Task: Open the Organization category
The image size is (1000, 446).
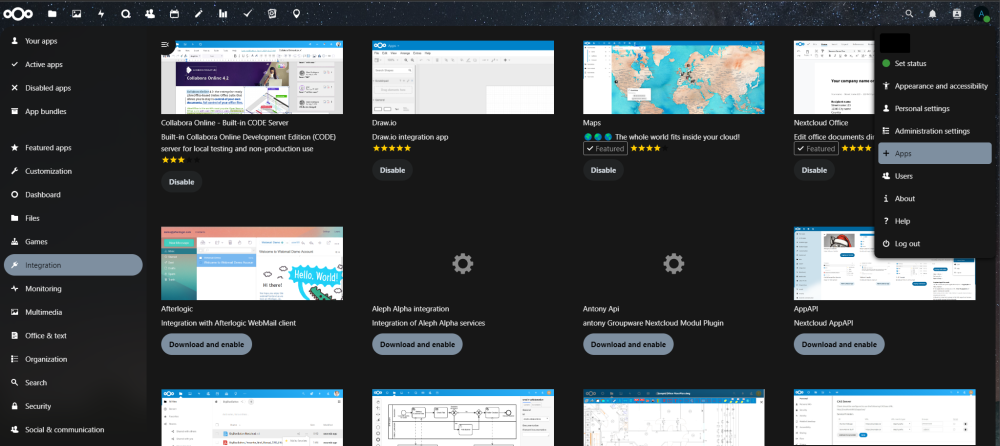Action: click(x=73, y=359)
